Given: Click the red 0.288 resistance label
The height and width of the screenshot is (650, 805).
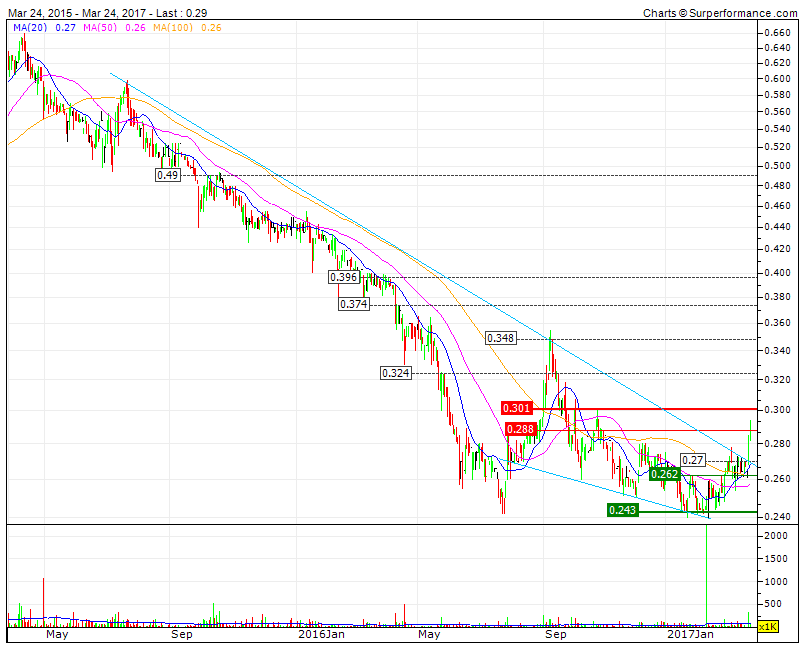Looking at the screenshot, I should tap(521, 429).
